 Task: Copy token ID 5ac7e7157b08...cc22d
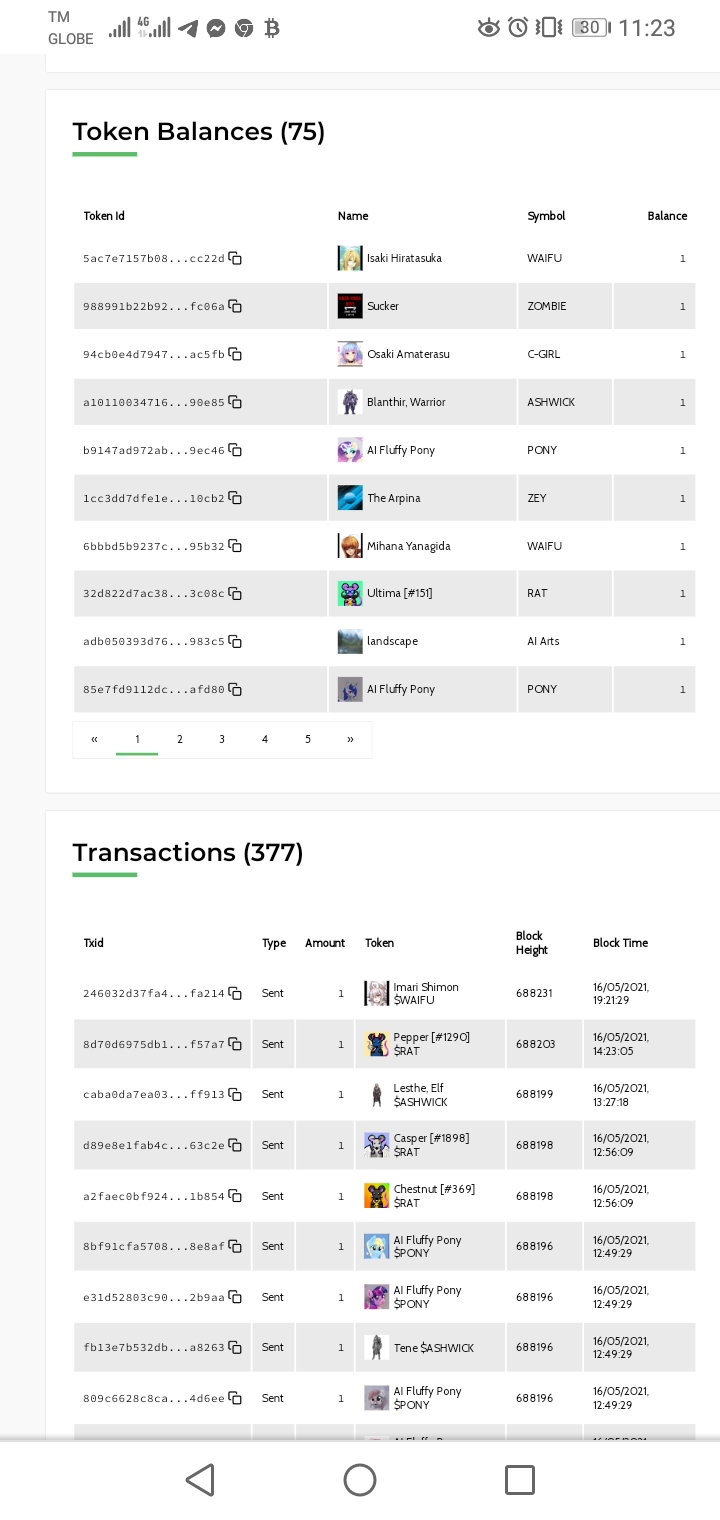[235, 258]
